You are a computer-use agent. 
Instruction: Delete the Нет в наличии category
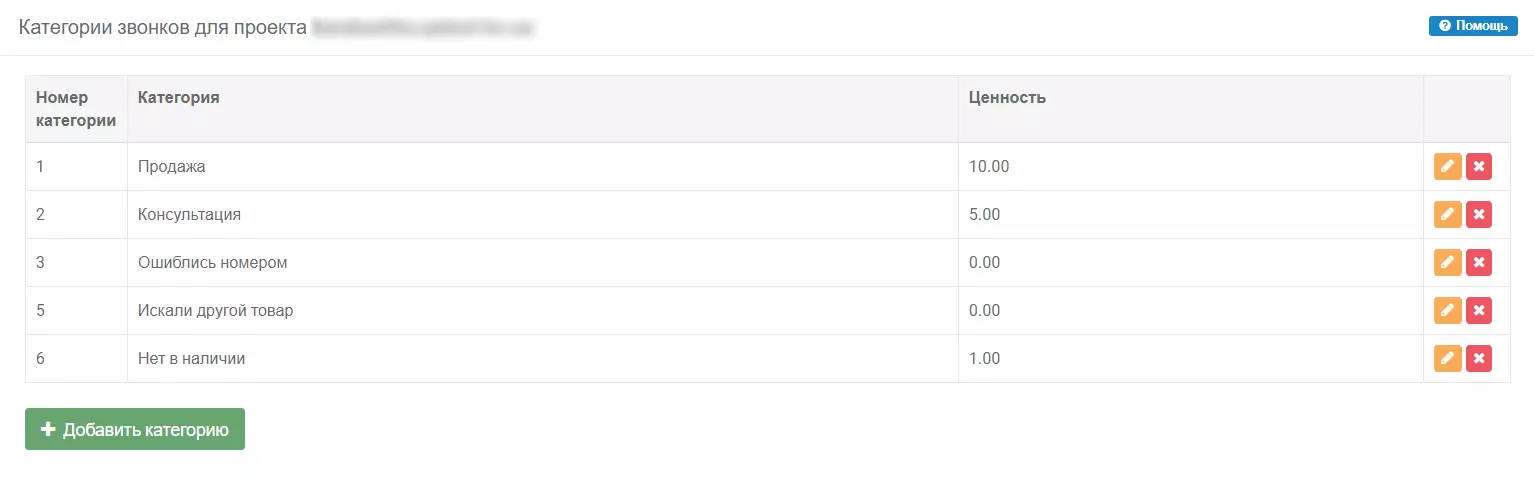pyautogui.click(x=1479, y=359)
